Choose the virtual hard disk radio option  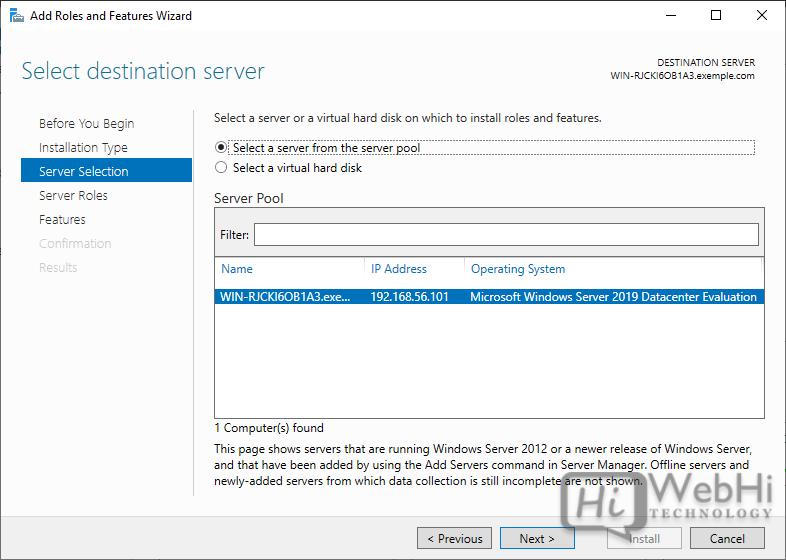tap(221, 168)
